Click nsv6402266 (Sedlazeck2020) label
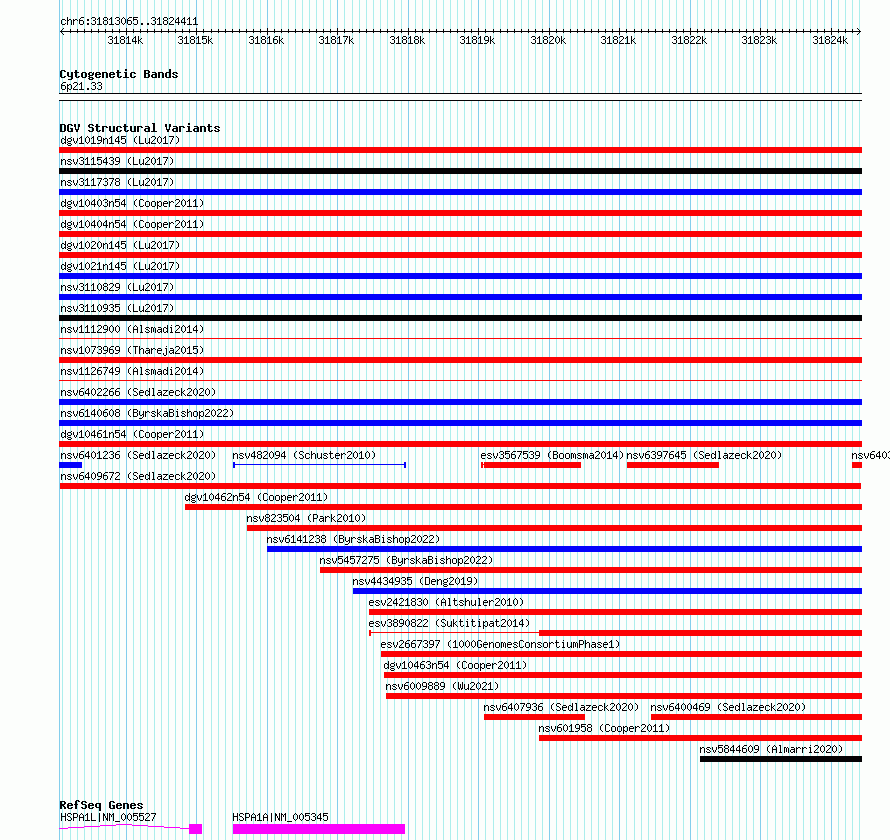 coord(138,392)
